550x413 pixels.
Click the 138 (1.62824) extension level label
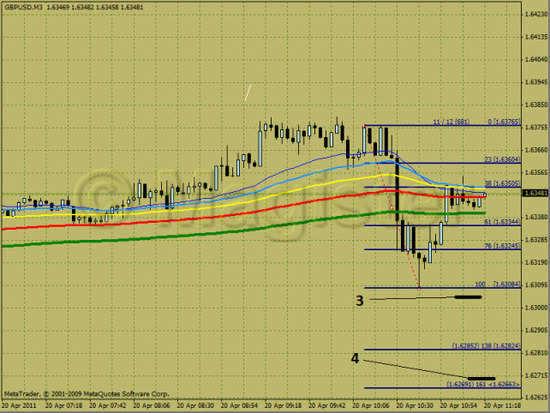pos(486,346)
